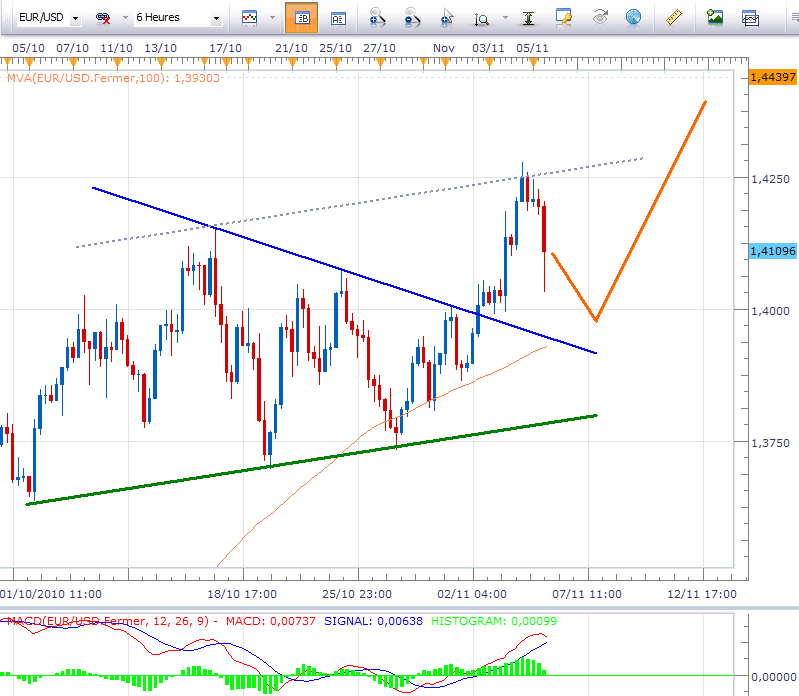Select the chart style line icon
799x696 pixels.
248,18
